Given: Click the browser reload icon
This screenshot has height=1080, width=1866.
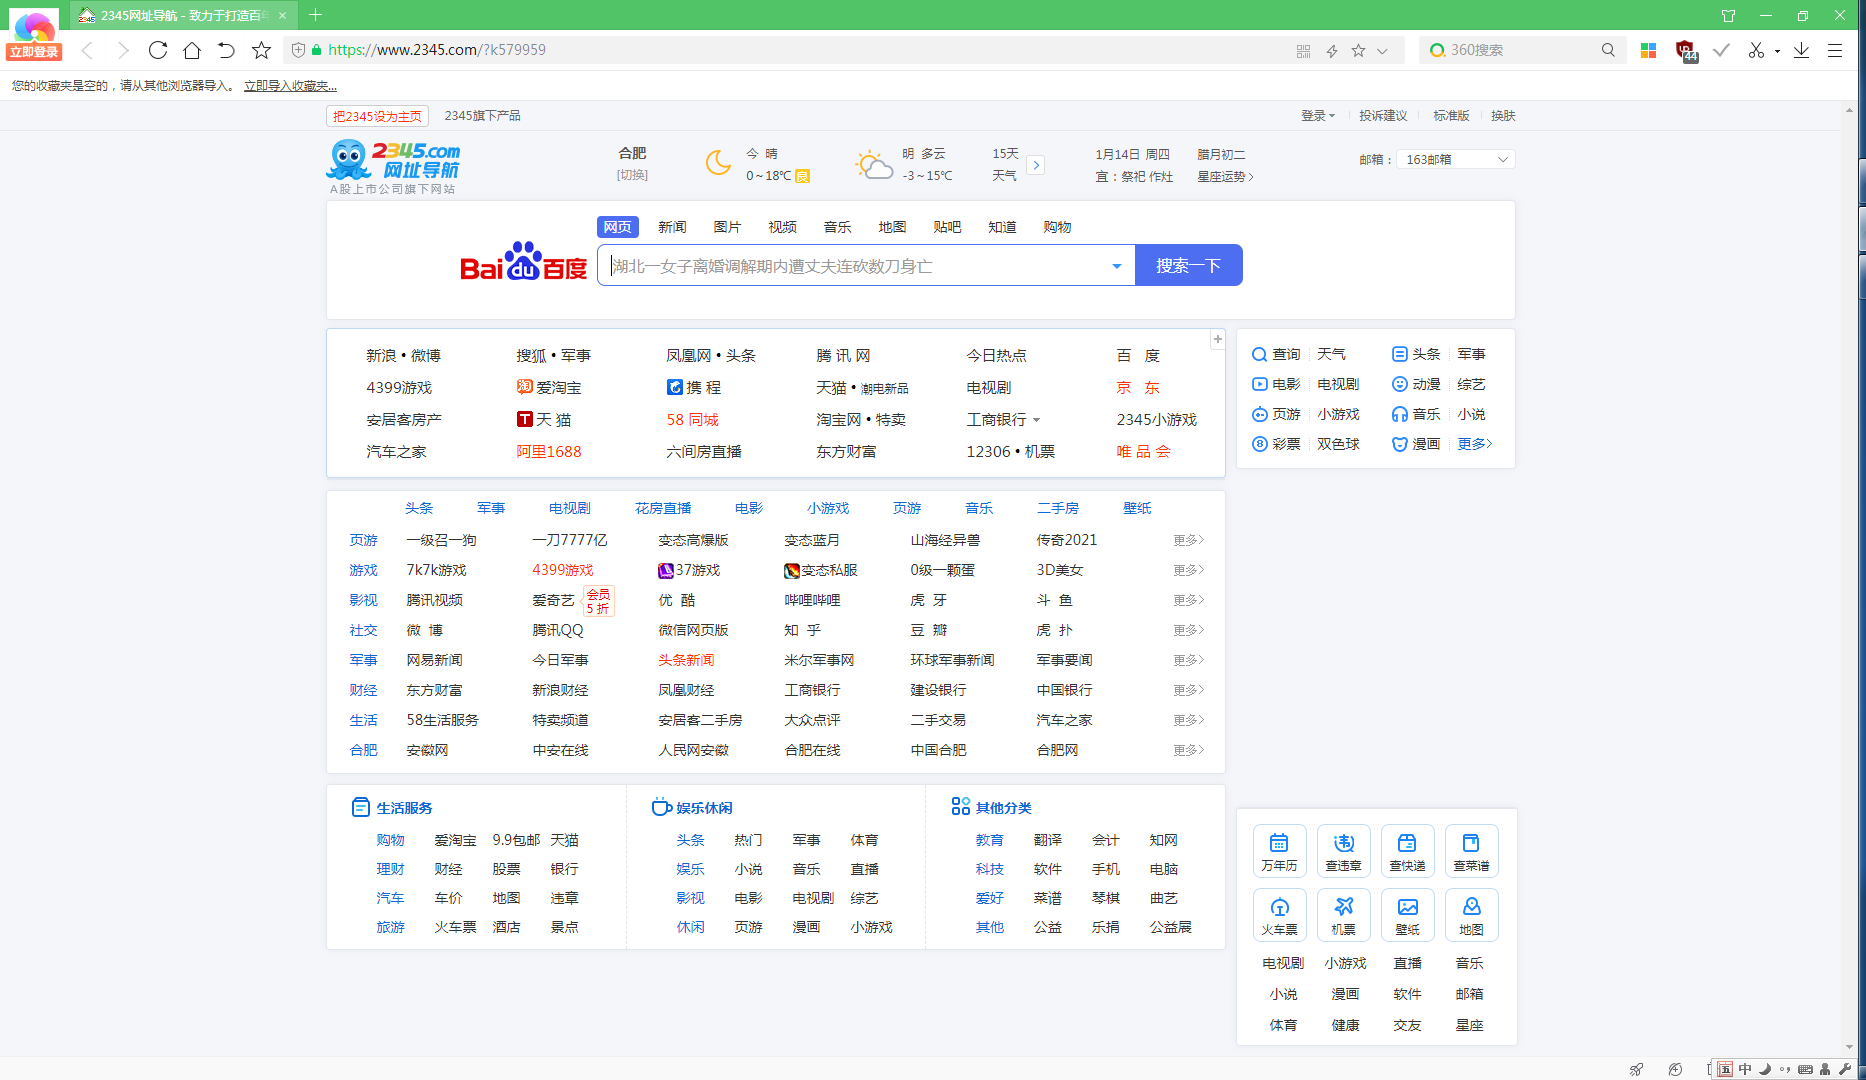Looking at the screenshot, I should (x=157, y=50).
